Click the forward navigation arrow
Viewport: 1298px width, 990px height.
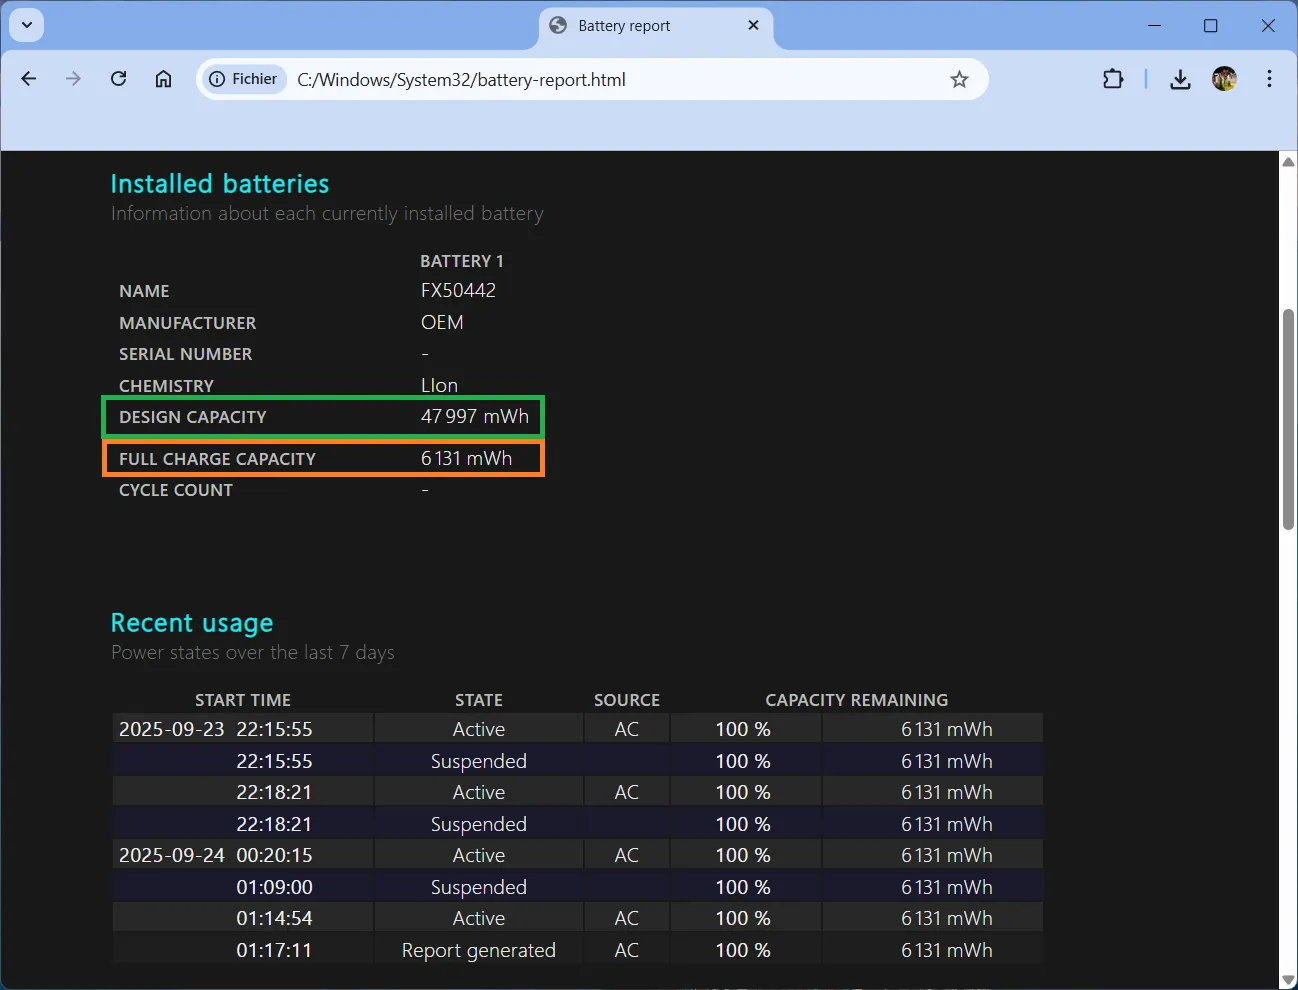coord(73,79)
